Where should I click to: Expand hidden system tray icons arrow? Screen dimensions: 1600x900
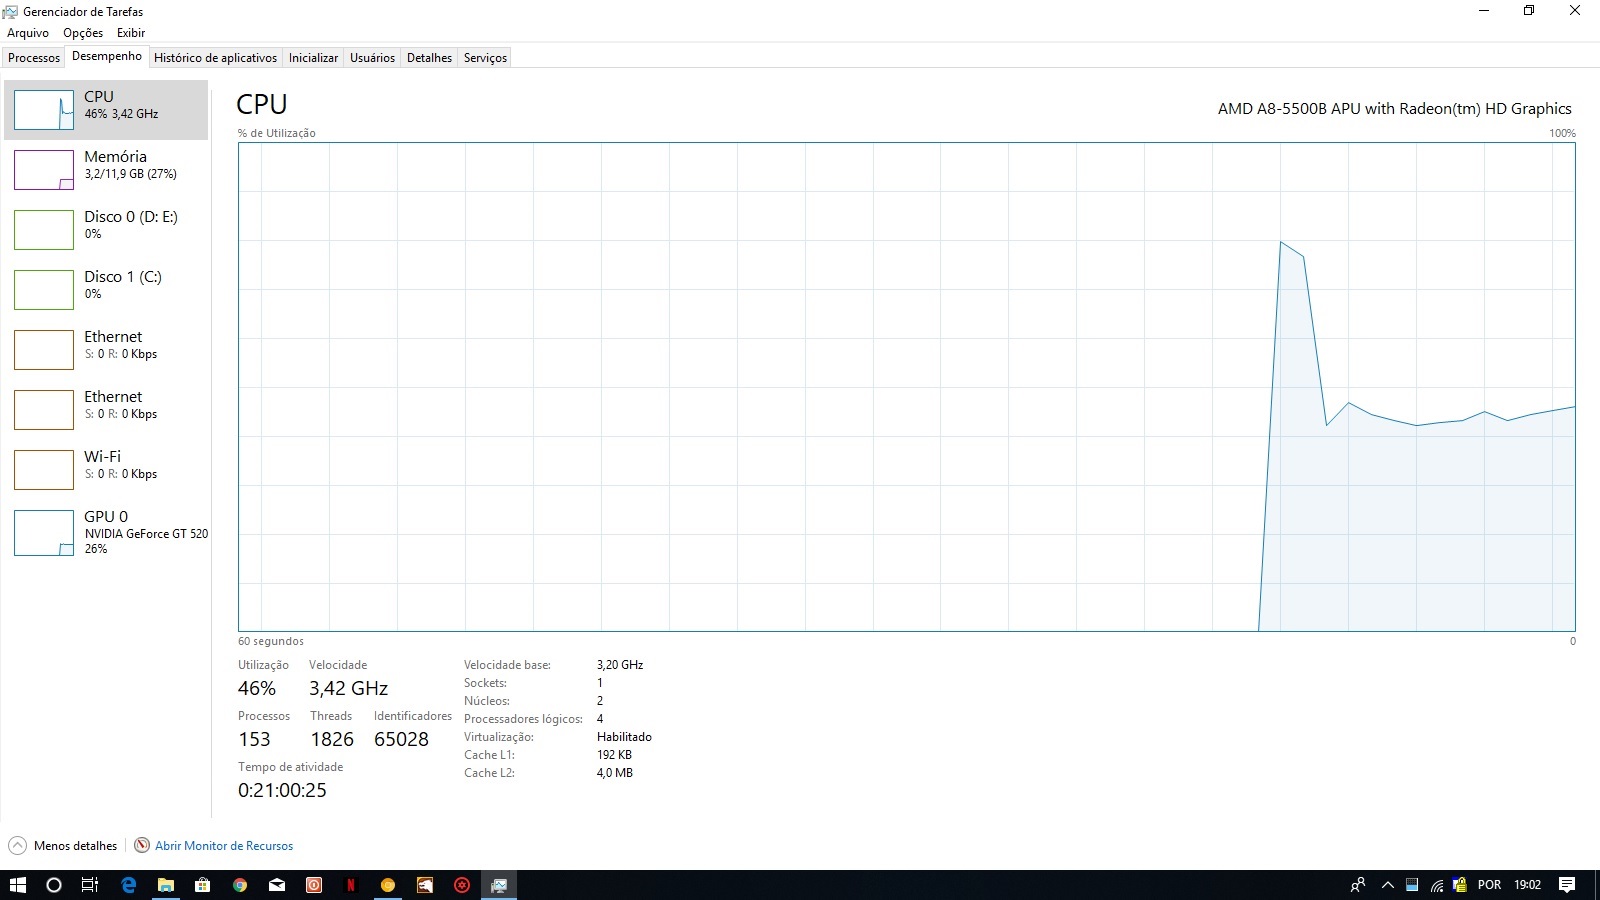pyautogui.click(x=1388, y=885)
